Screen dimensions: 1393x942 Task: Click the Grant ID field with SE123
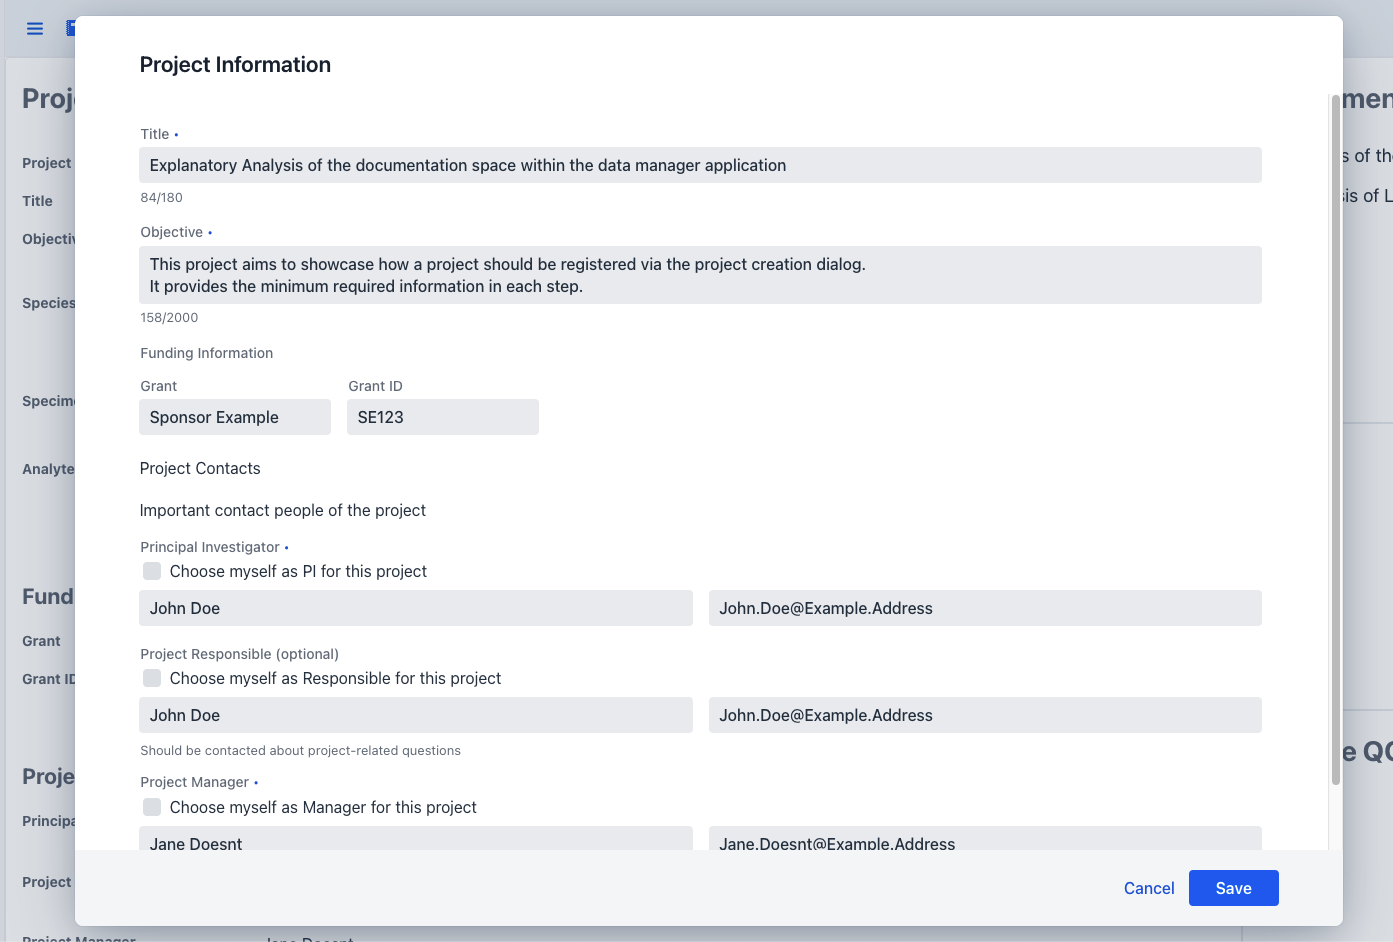(x=442, y=417)
